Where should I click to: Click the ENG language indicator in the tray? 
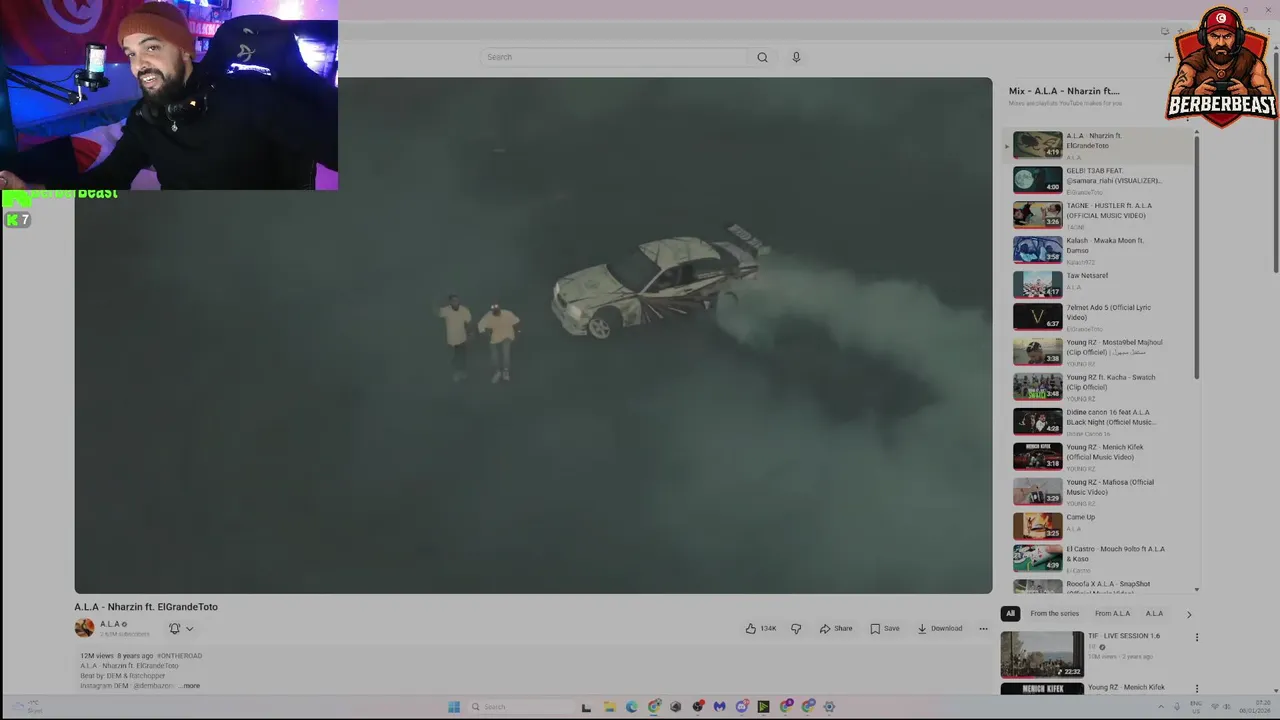click(1195, 706)
